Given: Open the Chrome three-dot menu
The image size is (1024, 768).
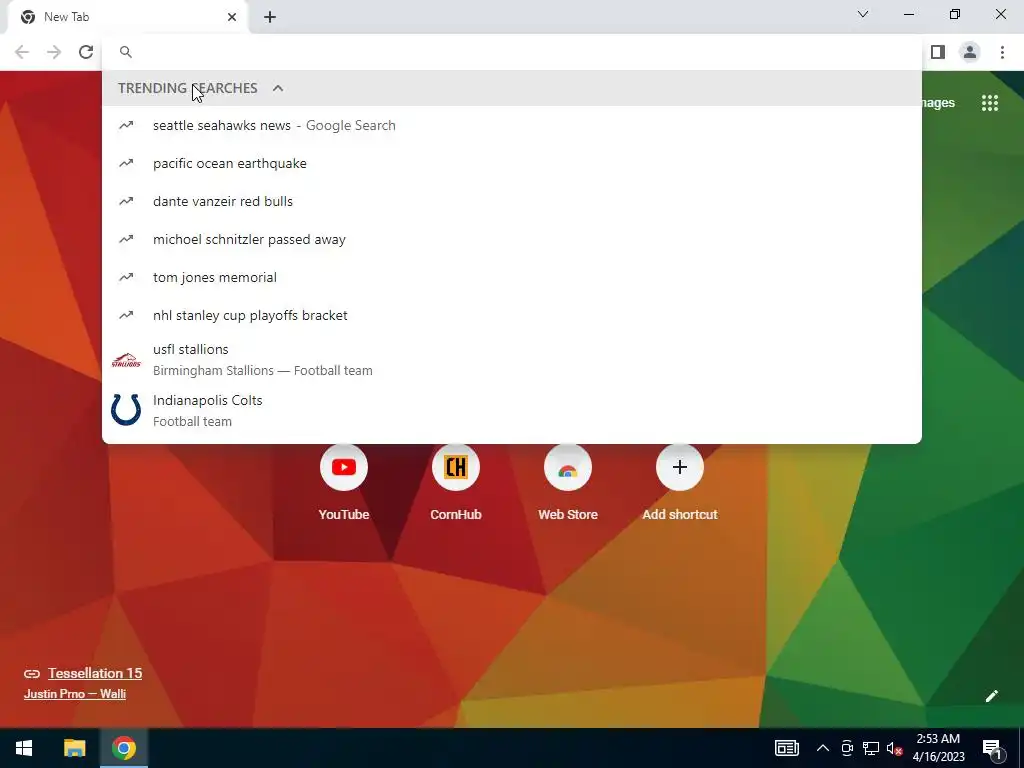Looking at the screenshot, I should 1002,52.
